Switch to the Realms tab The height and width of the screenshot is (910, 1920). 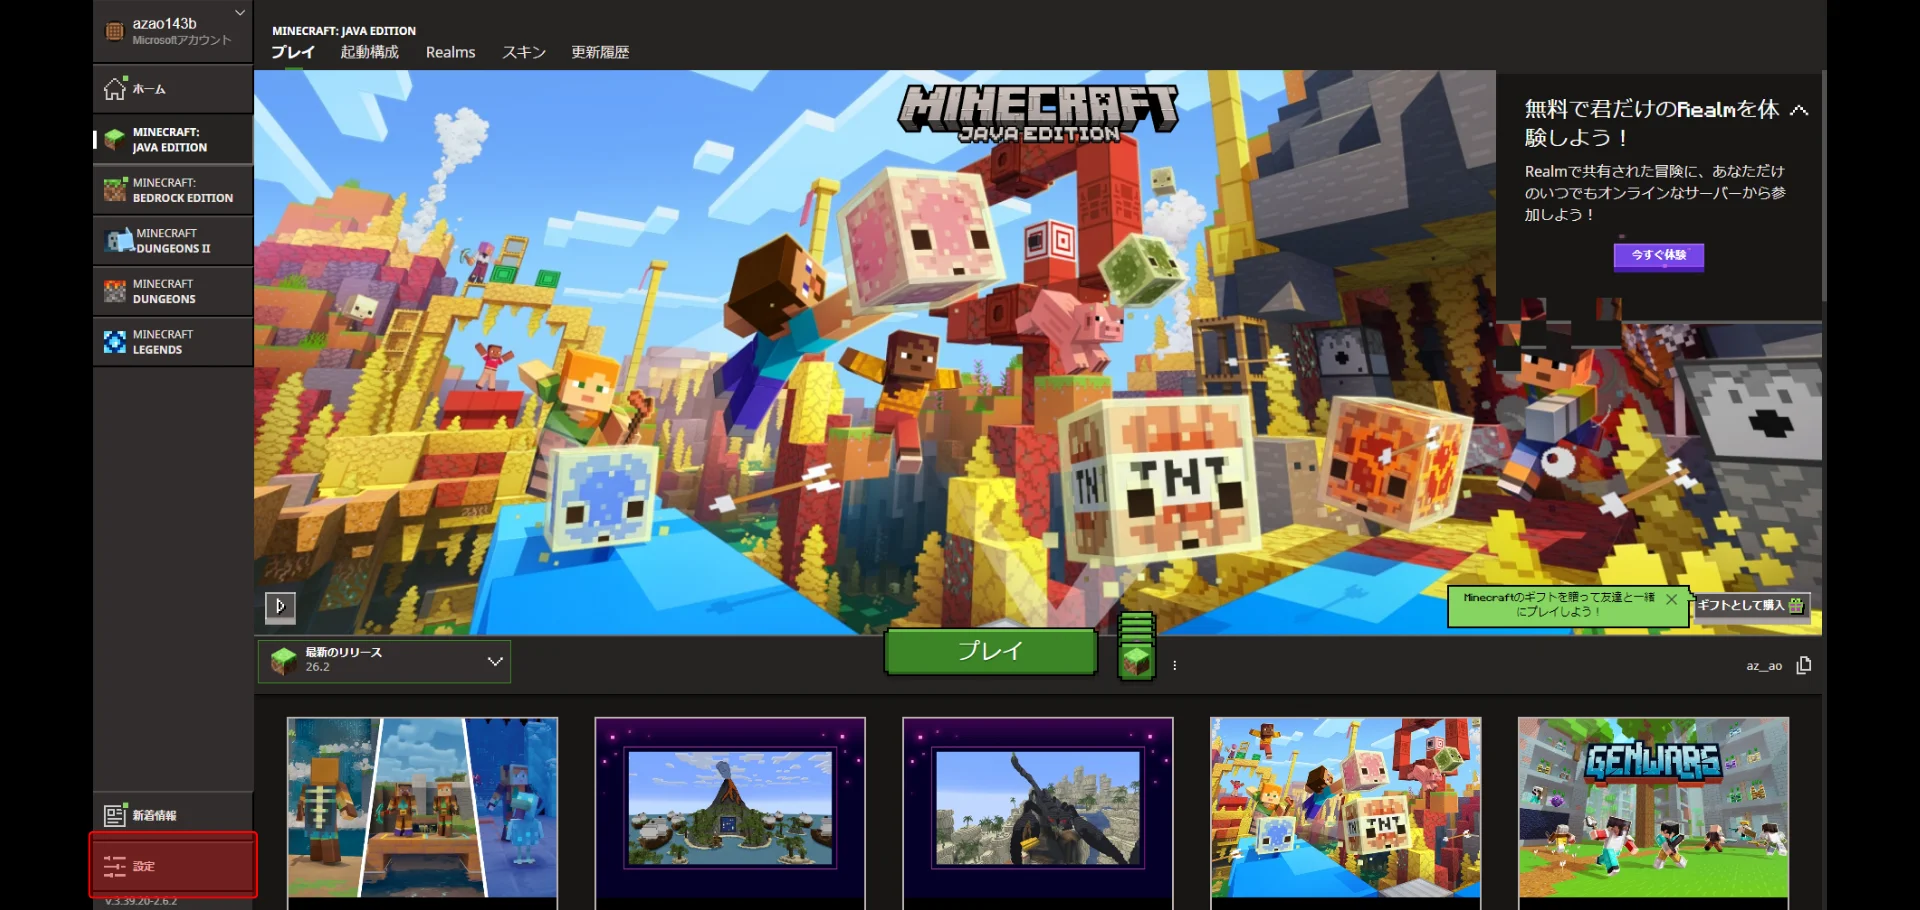pyautogui.click(x=450, y=52)
